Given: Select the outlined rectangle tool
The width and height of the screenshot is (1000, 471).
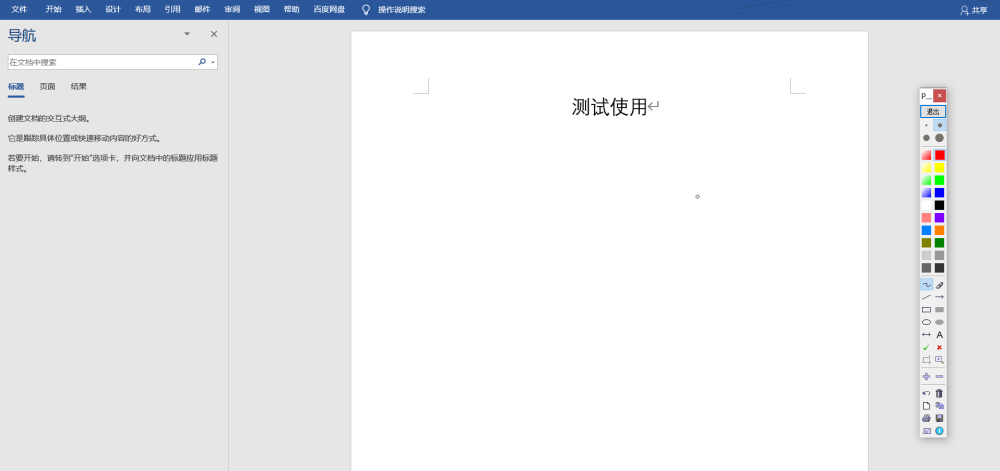Looking at the screenshot, I should coord(926,310).
